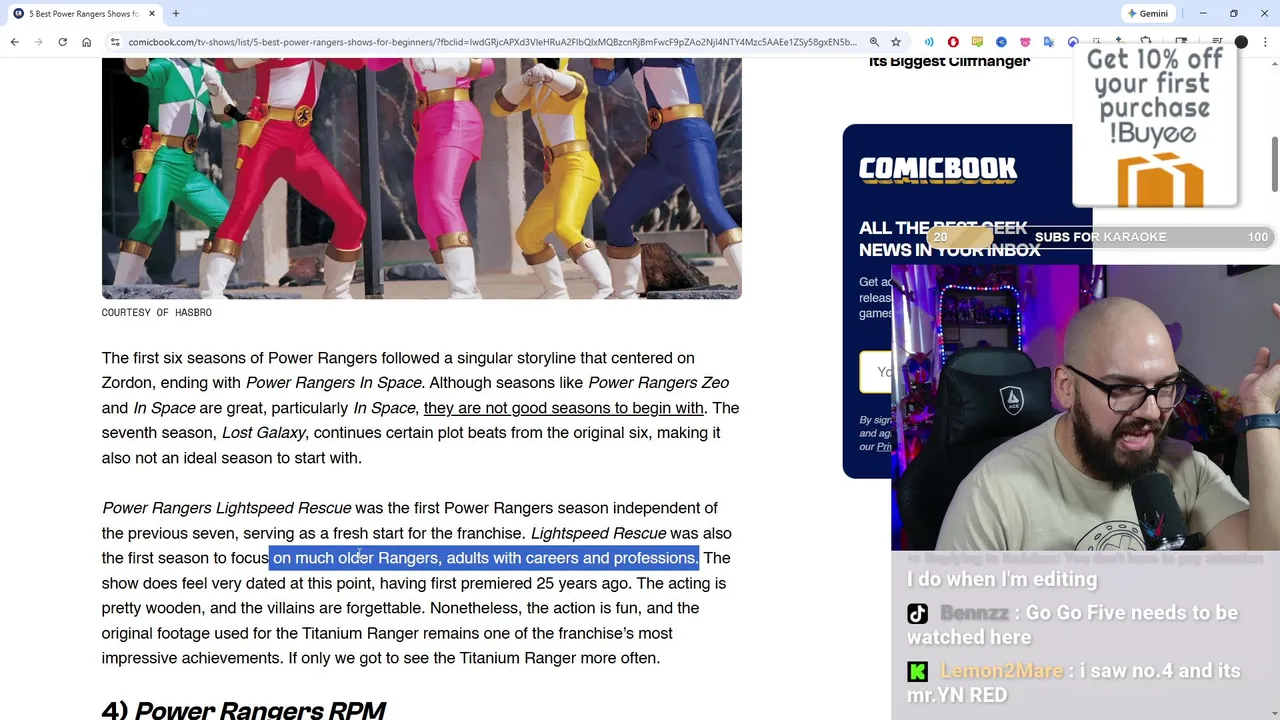Click the username Bennzz in chat

[974, 613]
